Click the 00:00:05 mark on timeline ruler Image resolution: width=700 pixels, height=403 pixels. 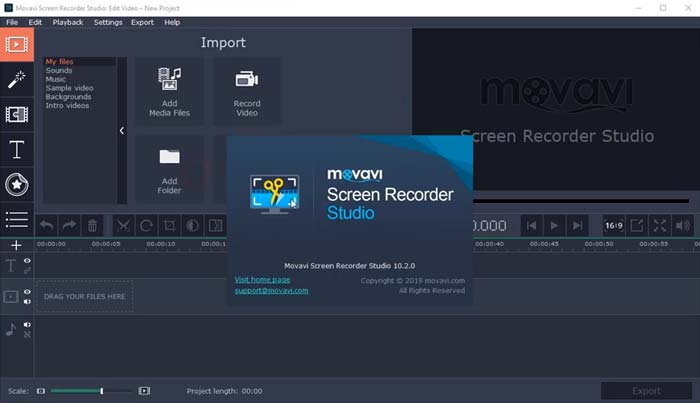click(106, 244)
